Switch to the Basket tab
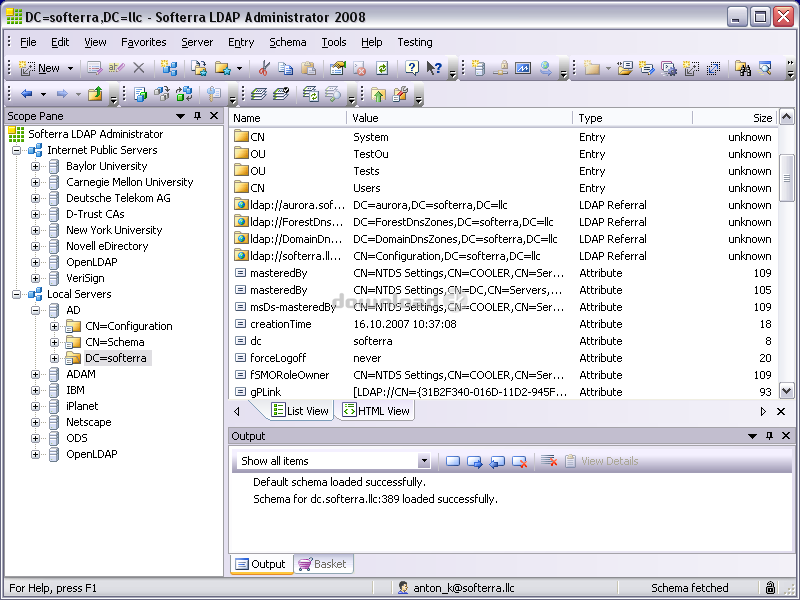The height and width of the screenshot is (600, 800). point(323,564)
